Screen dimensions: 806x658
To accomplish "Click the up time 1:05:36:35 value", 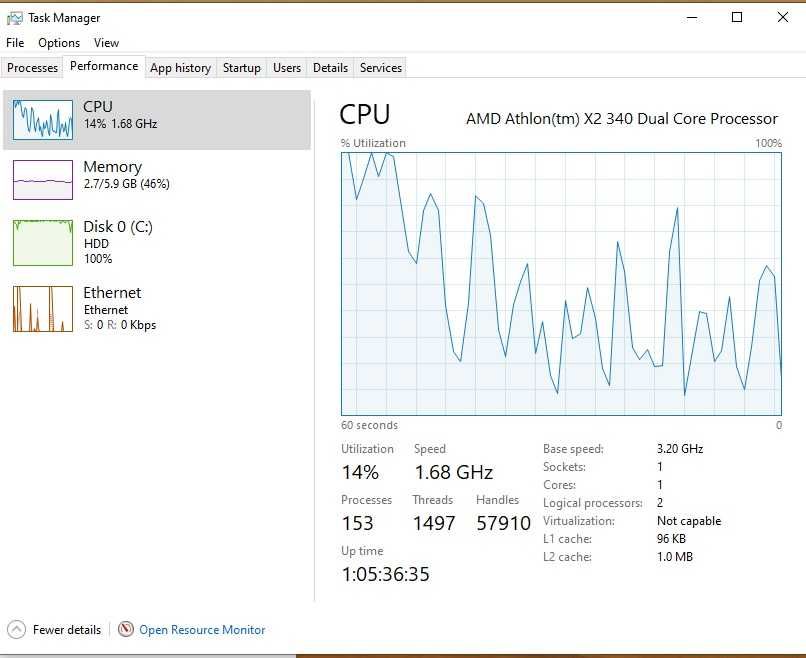I will tap(386, 574).
